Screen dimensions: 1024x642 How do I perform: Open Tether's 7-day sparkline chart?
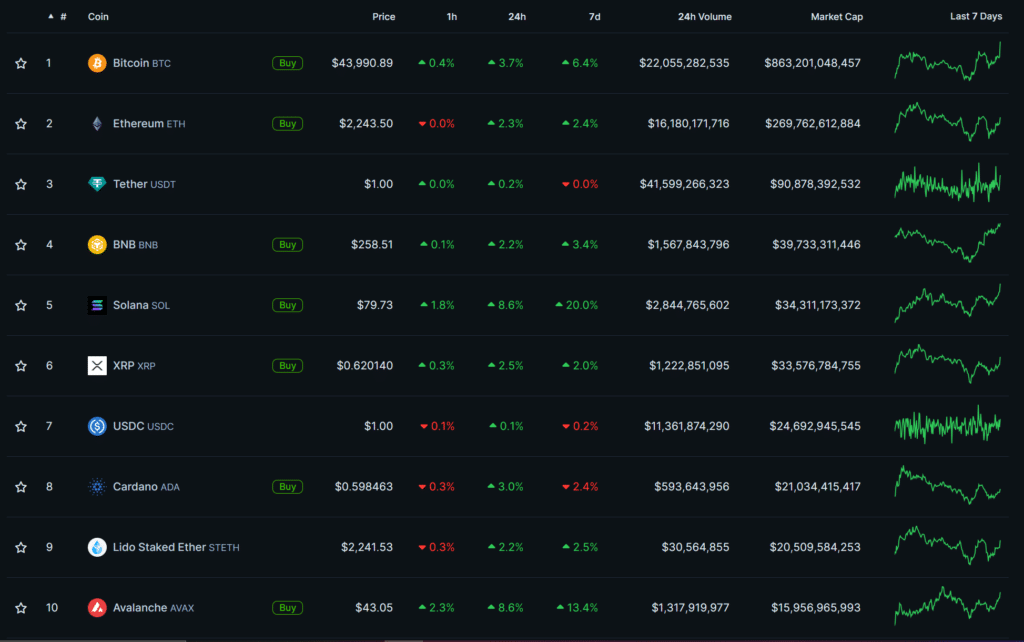tap(948, 183)
